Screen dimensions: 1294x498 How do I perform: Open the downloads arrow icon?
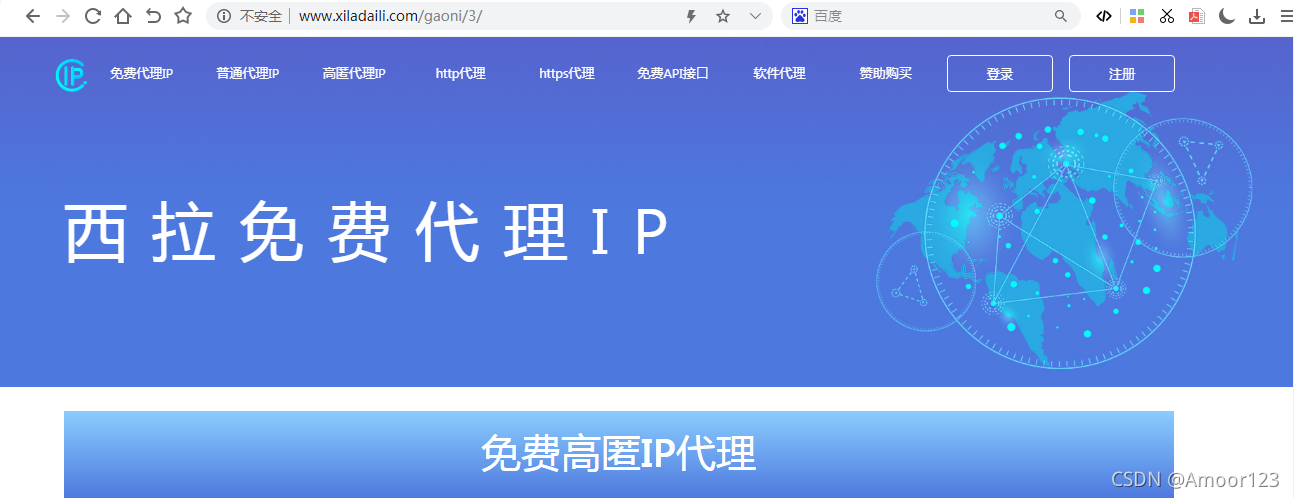[1257, 16]
